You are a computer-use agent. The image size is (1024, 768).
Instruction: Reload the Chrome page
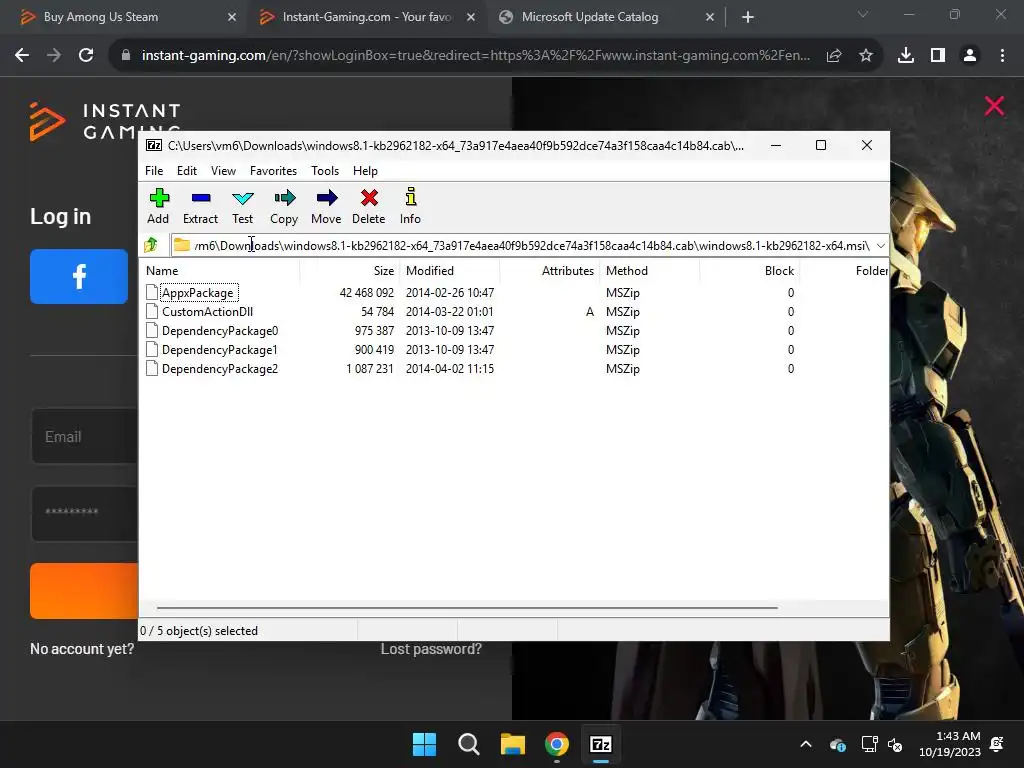86,56
